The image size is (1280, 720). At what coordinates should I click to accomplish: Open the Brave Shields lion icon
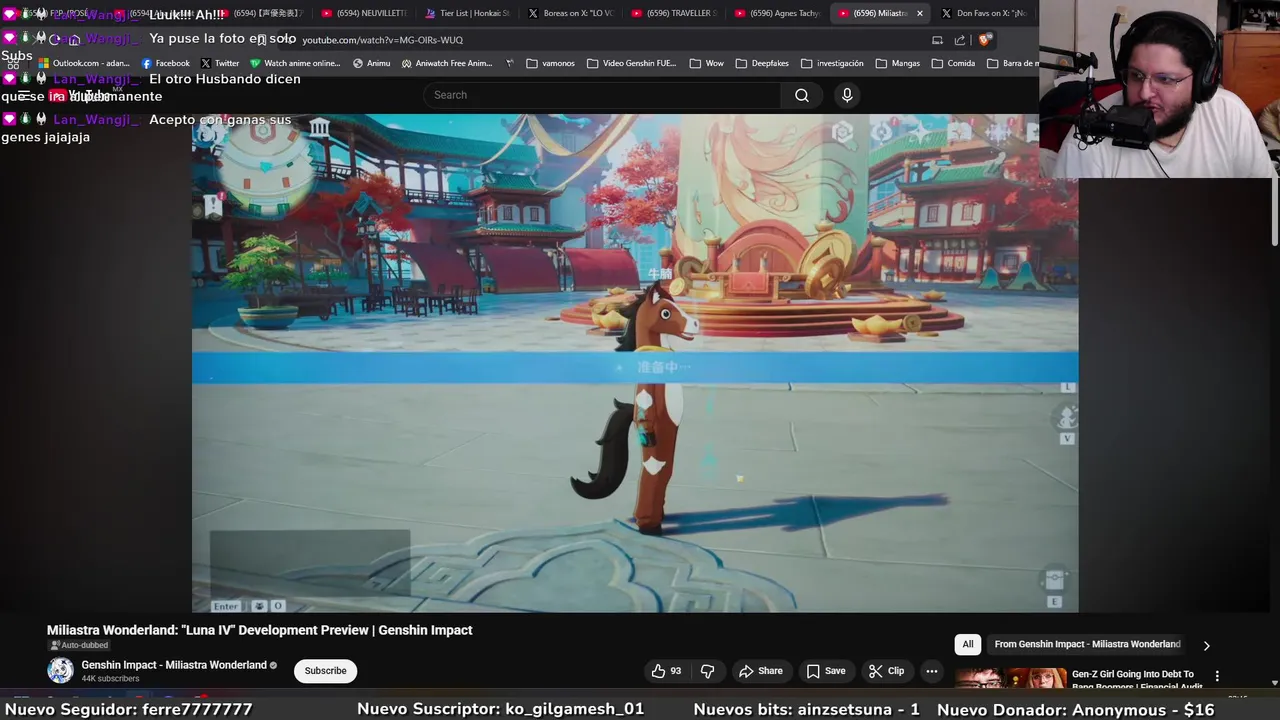pos(985,40)
